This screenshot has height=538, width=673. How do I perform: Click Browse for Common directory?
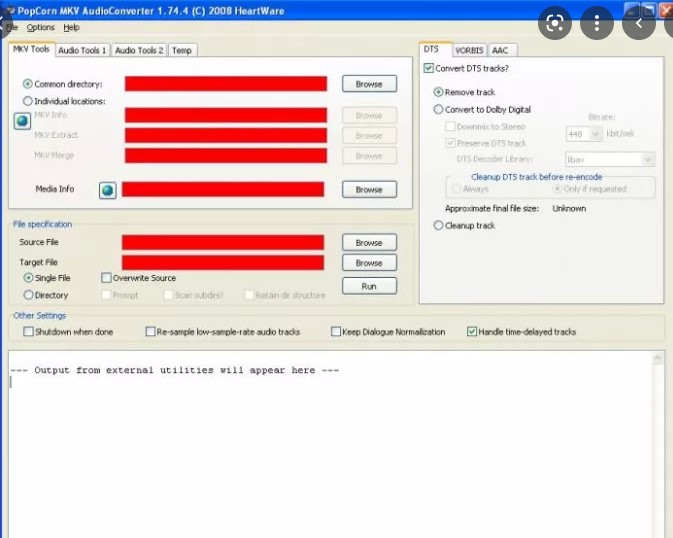(369, 84)
